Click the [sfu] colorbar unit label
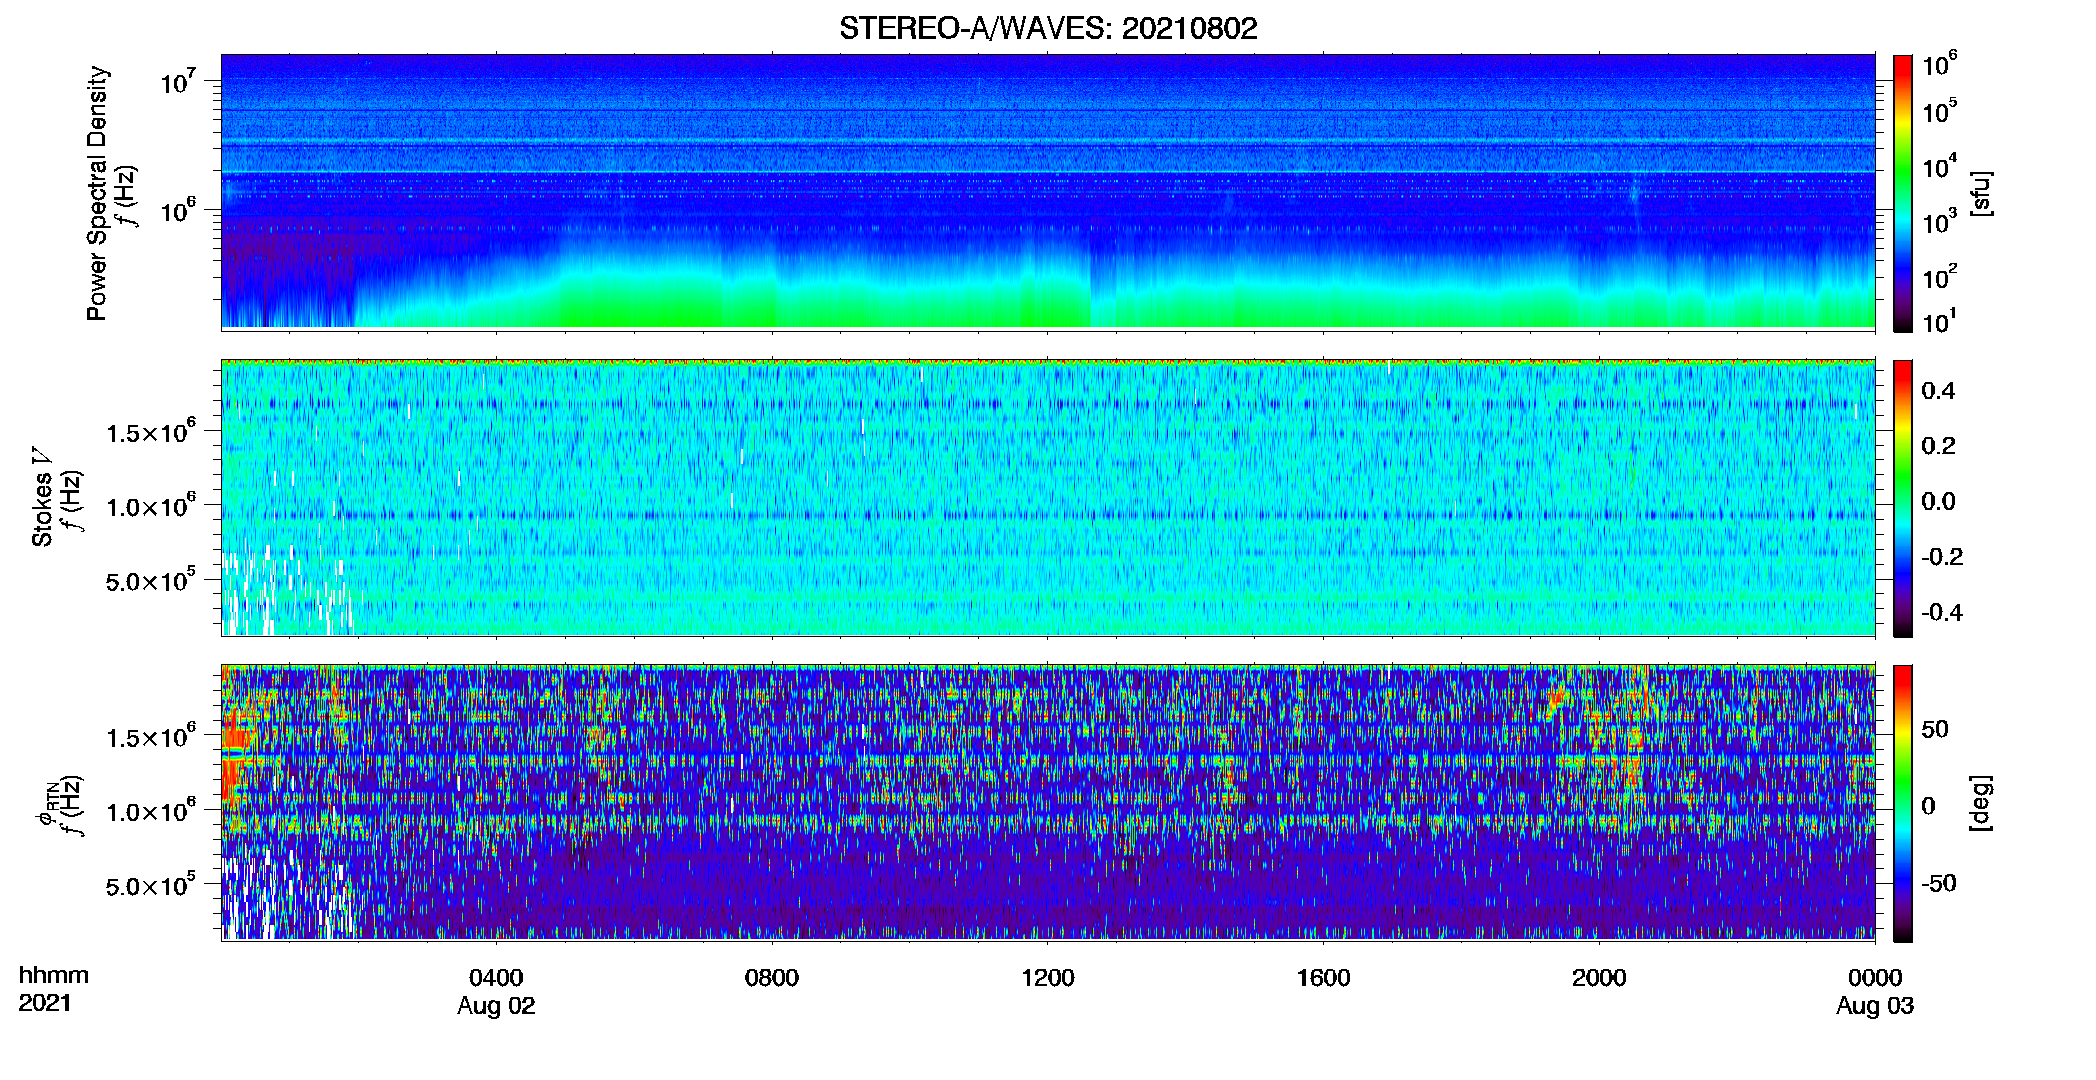The height and width of the screenshot is (1080, 2096). pos(1981,193)
